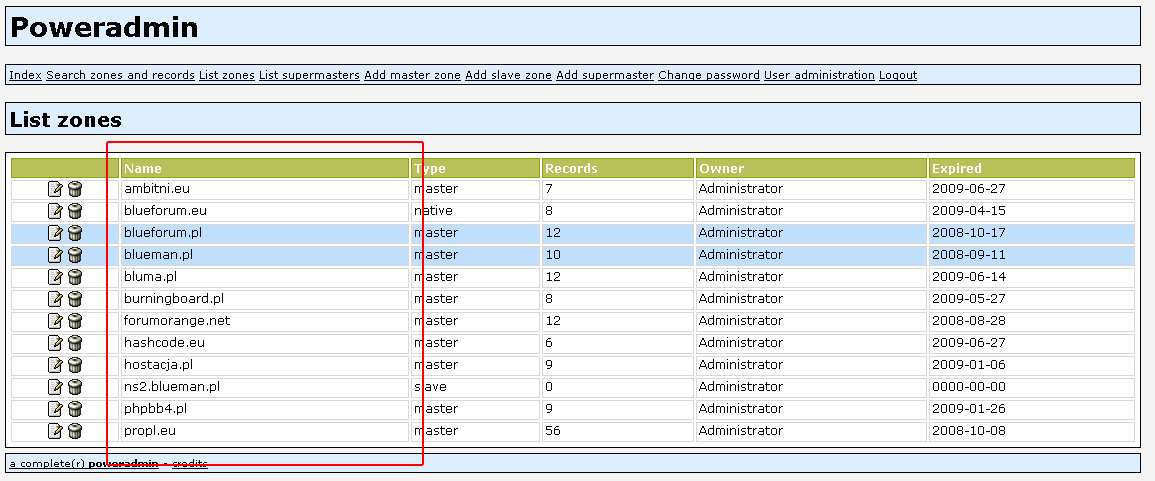The width and height of the screenshot is (1155, 481).
Task: Edit the forumorange.net zone
Action: pyautogui.click(x=55, y=321)
